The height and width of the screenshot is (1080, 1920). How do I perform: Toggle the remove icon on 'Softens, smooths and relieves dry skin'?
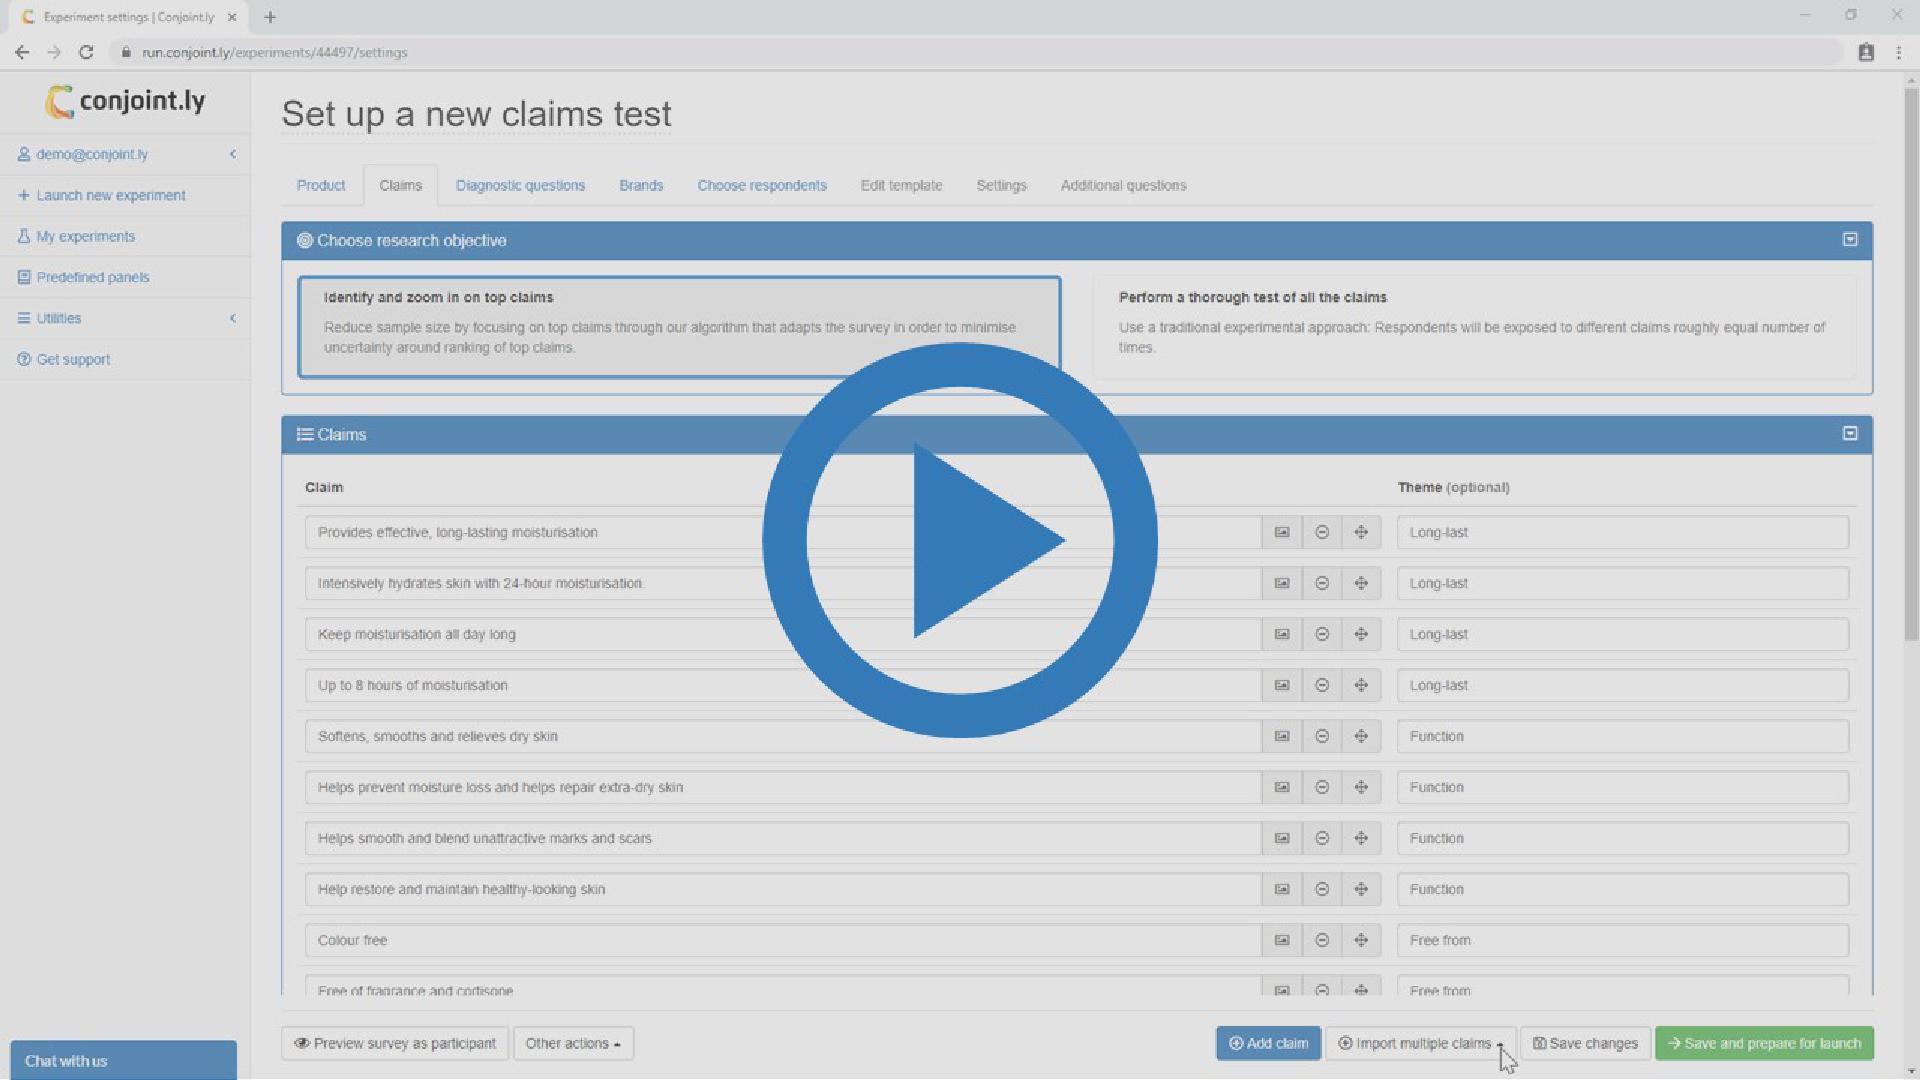click(x=1321, y=736)
